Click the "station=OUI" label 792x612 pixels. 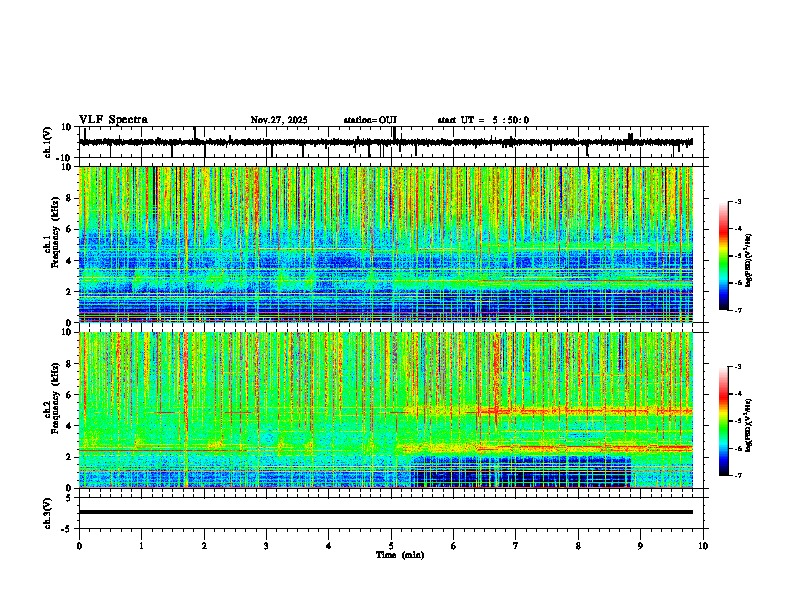(x=370, y=120)
